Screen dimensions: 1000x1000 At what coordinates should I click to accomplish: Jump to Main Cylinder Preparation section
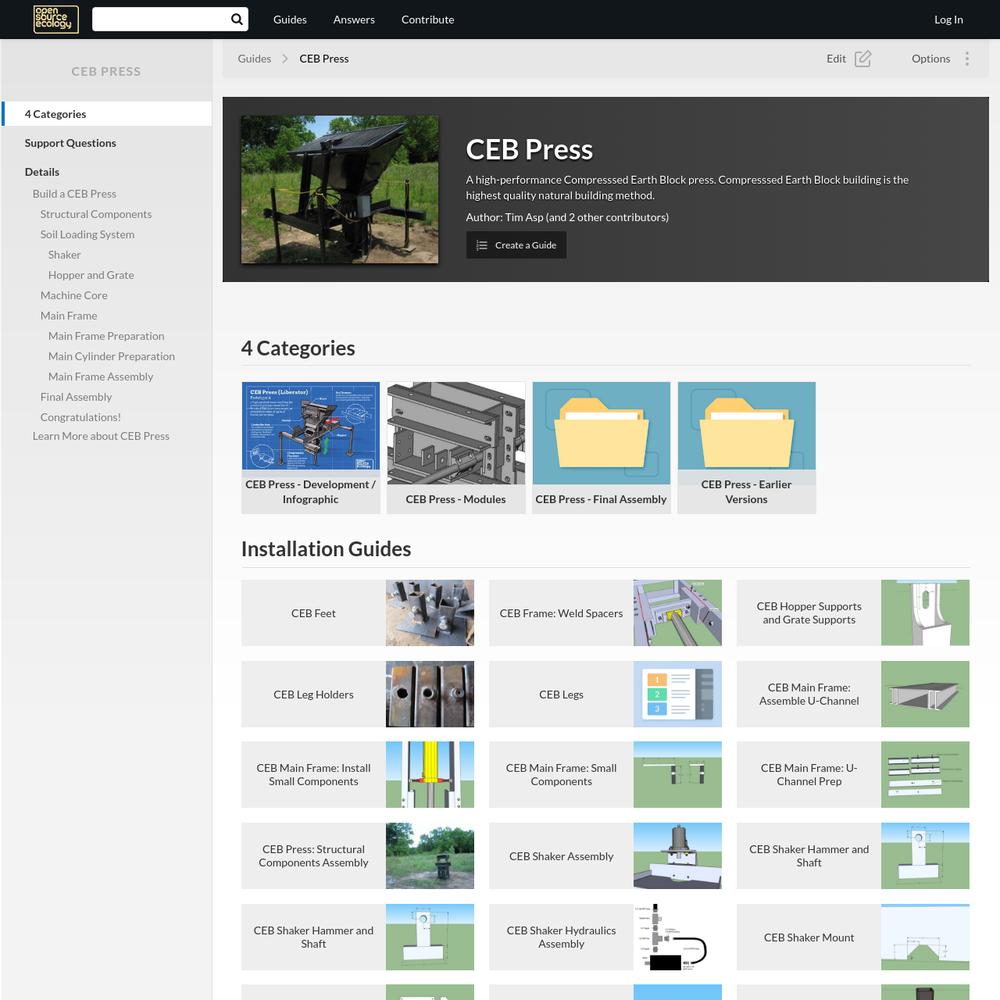(112, 357)
